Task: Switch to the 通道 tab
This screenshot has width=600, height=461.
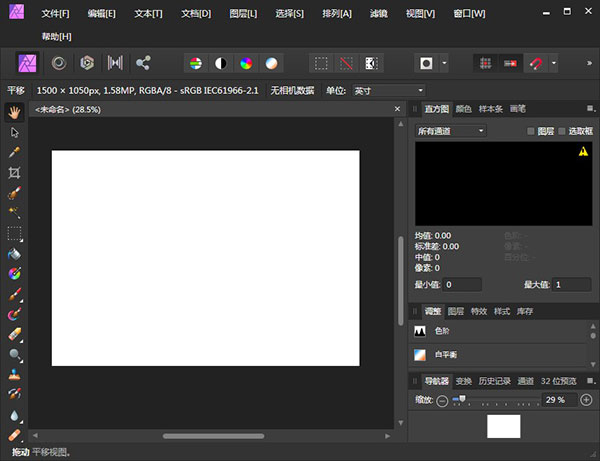Action: point(525,381)
